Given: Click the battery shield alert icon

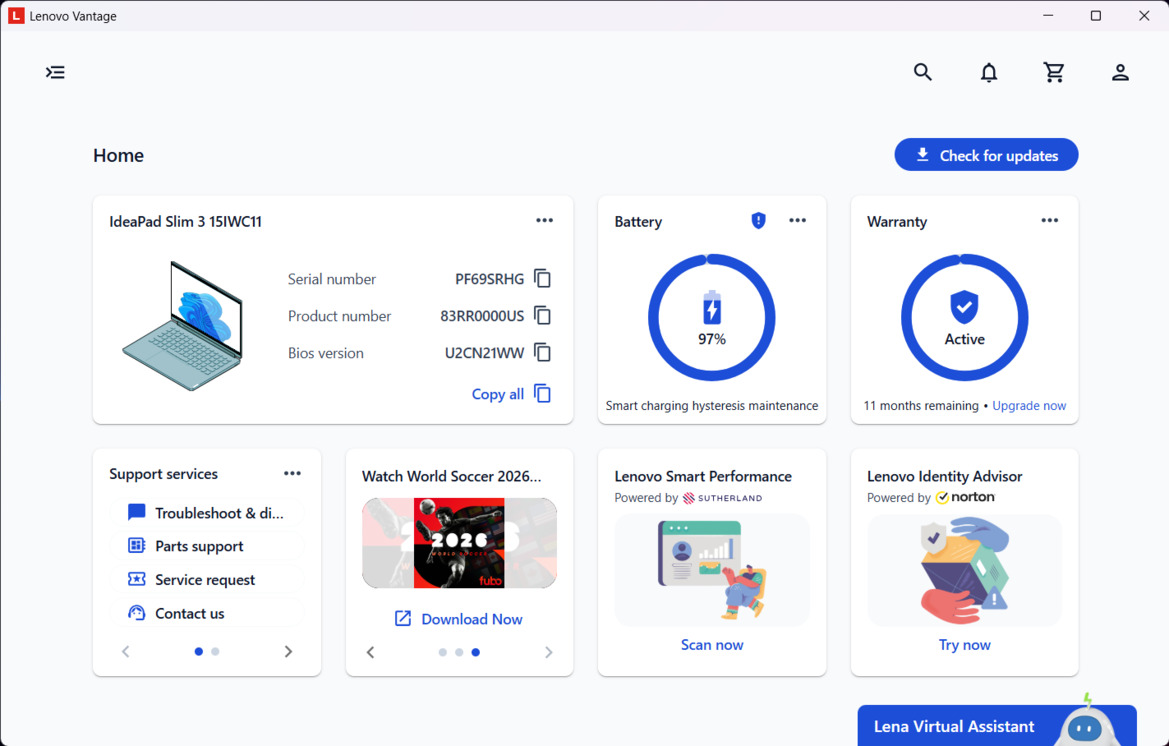Looking at the screenshot, I should [758, 221].
